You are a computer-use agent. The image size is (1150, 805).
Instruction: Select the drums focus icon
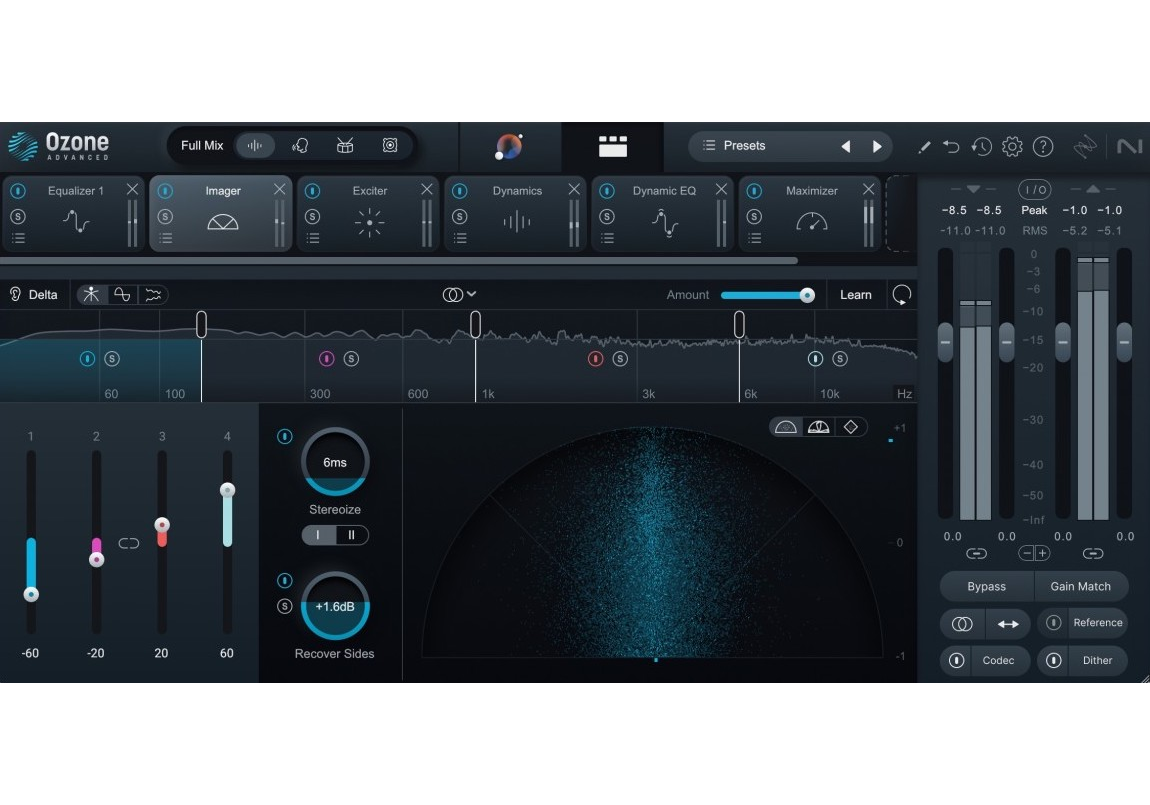point(345,146)
